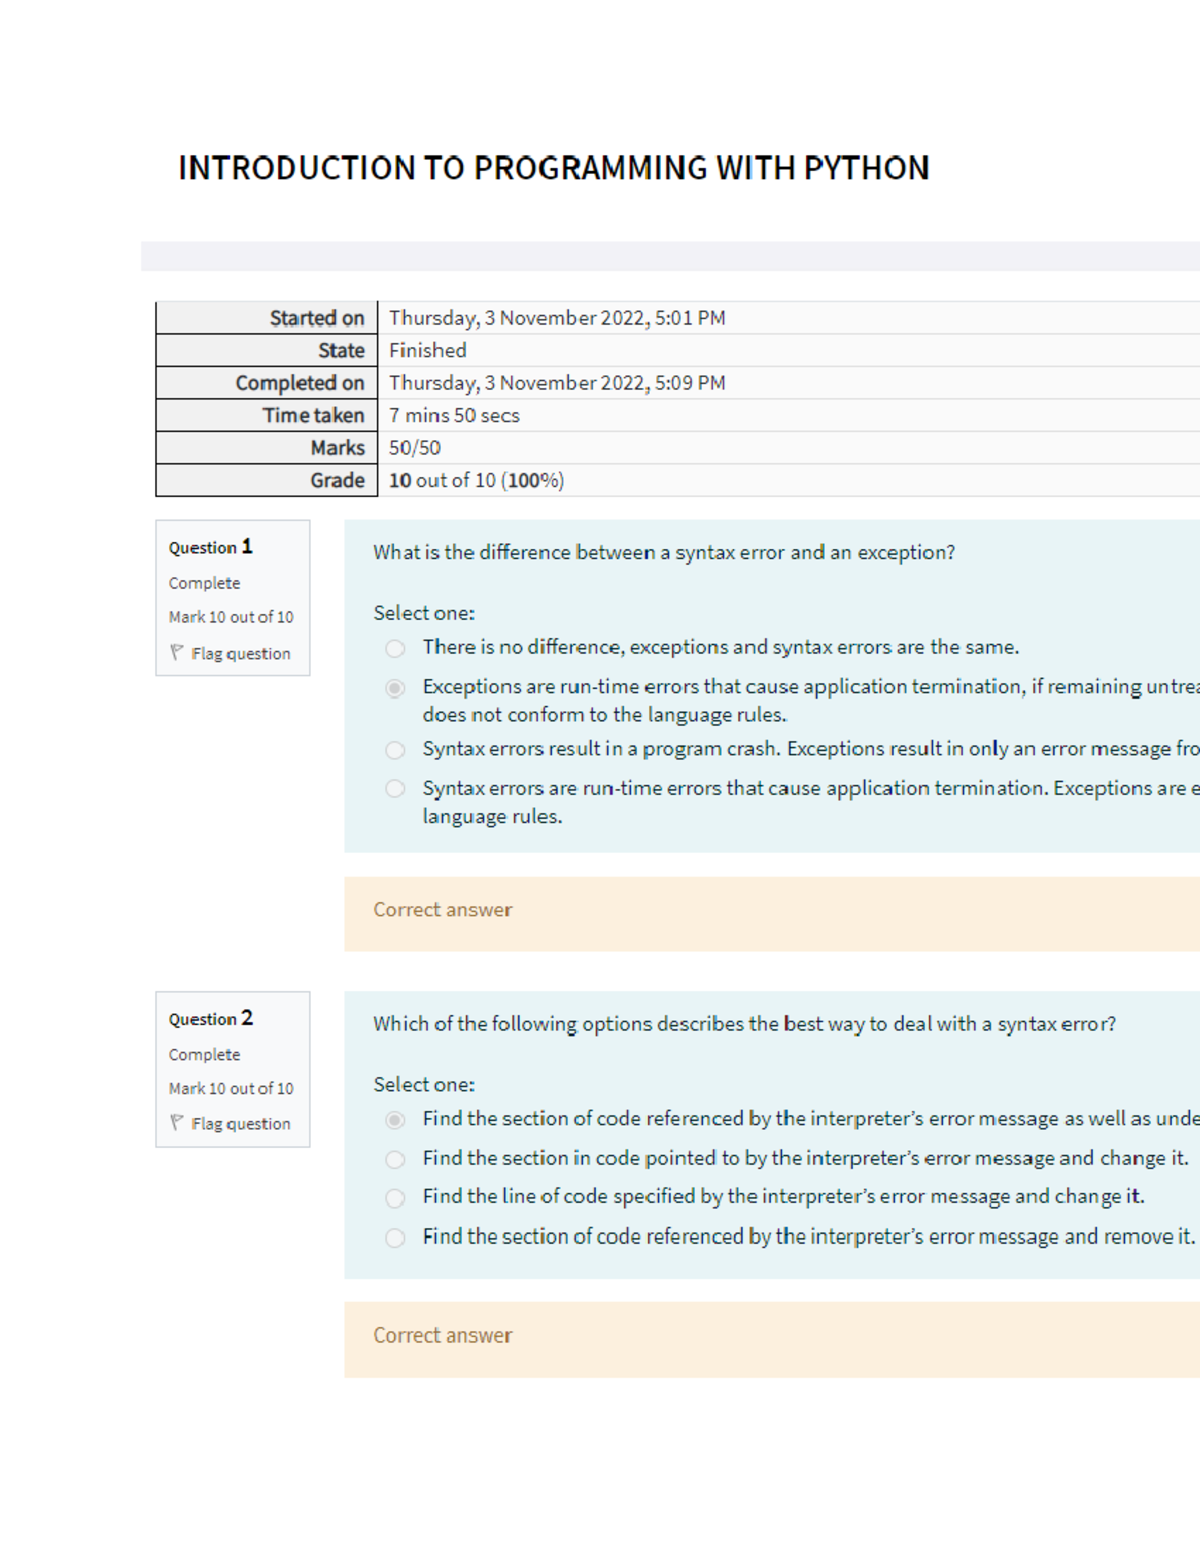
Task: Click the '7 mins 50 secs' time taken value
Action: tap(454, 415)
